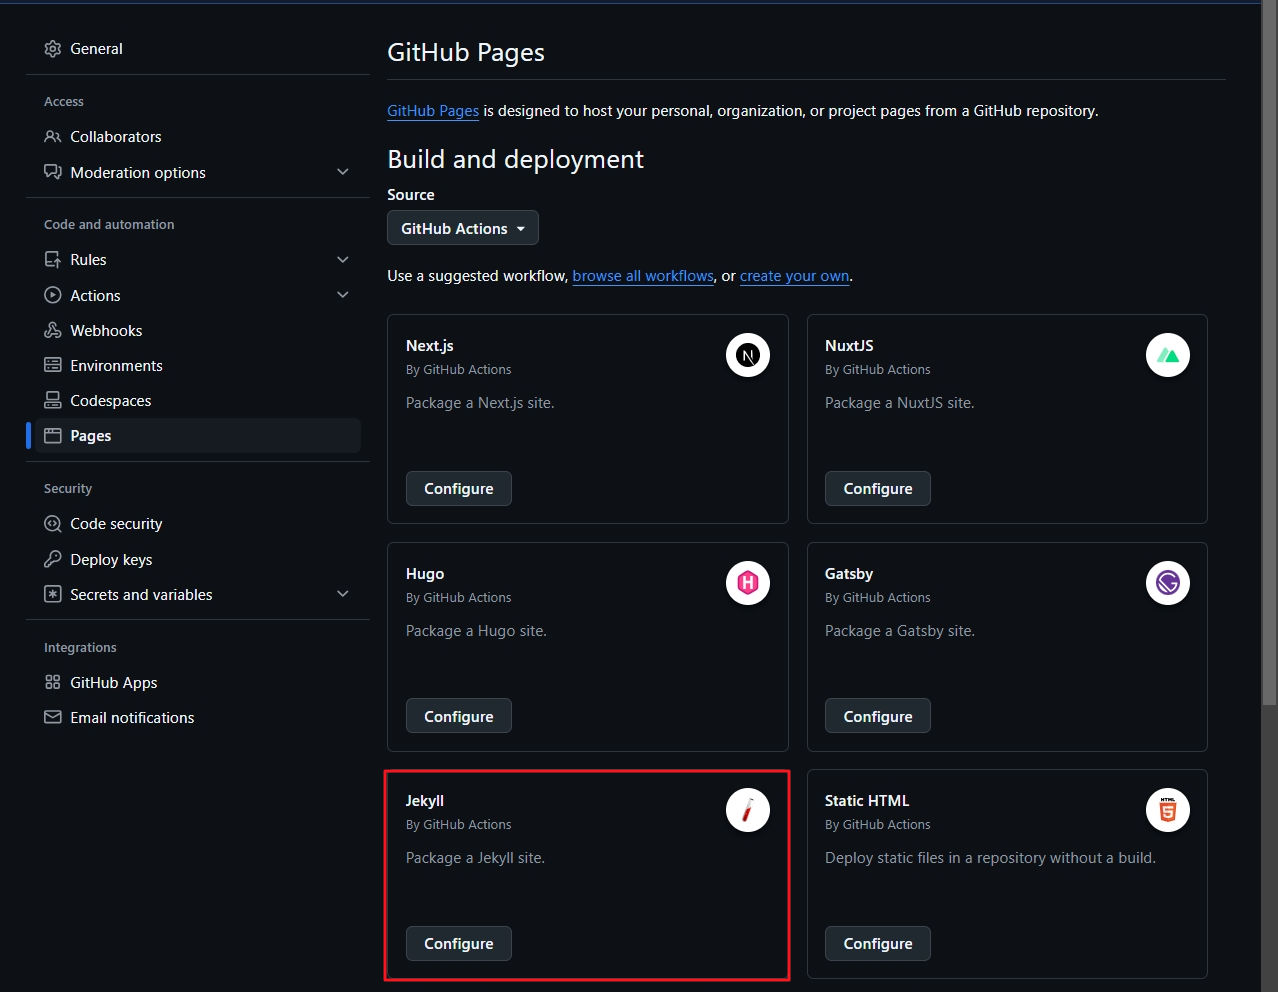This screenshot has width=1278, height=992.
Task: Open Code security settings
Action: (x=198, y=524)
